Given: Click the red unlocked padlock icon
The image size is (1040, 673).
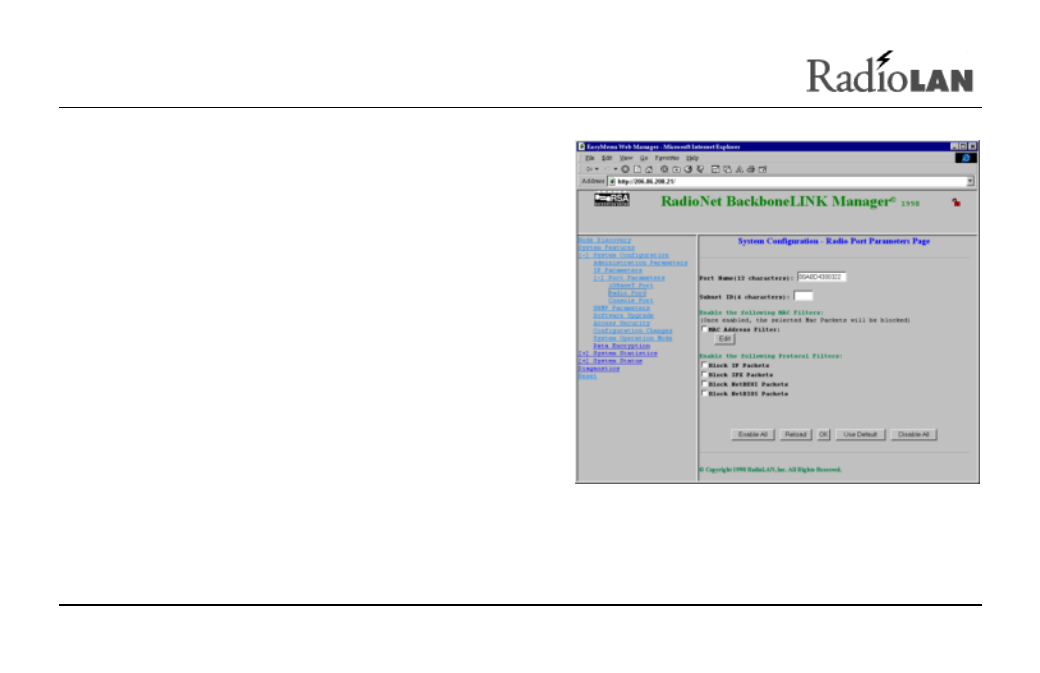Looking at the screenshot, I should click(956, 202).
